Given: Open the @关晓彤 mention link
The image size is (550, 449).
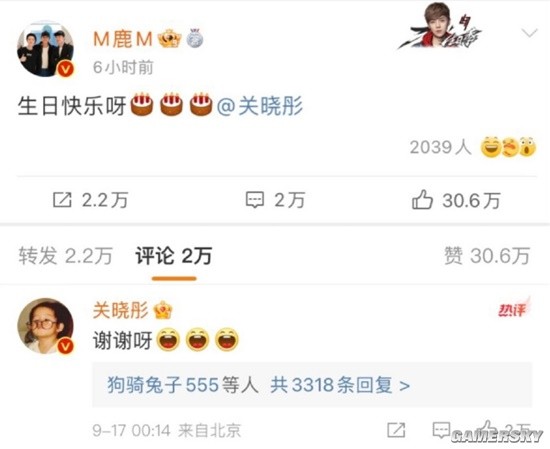Looking at the screenshot, I should [x=260, y=106].
